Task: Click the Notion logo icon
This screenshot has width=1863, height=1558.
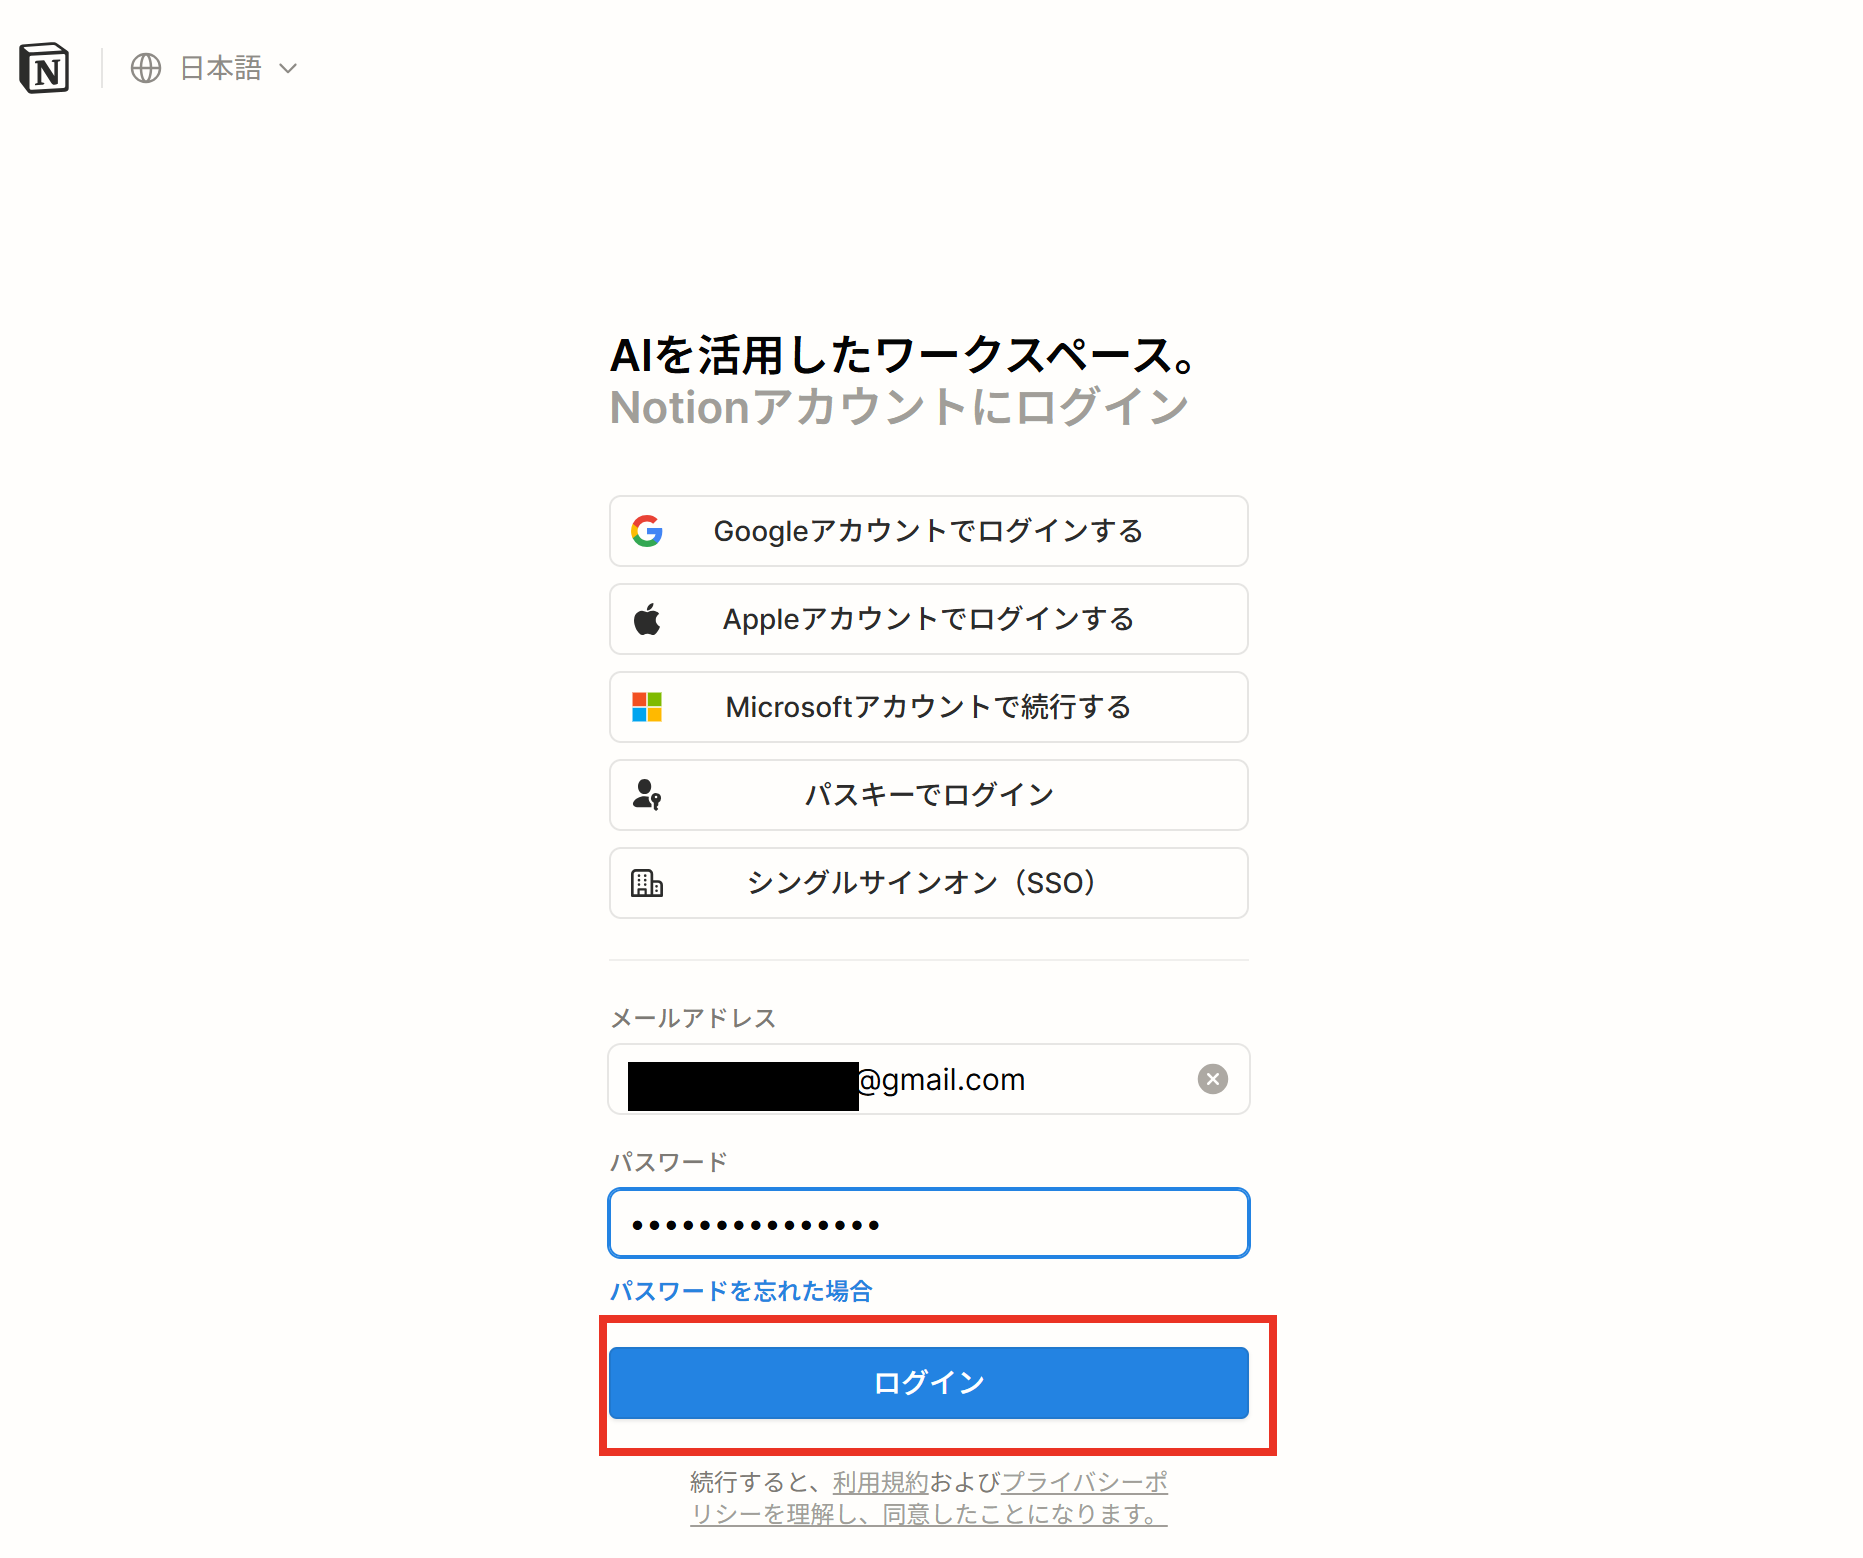Action: 44,68
